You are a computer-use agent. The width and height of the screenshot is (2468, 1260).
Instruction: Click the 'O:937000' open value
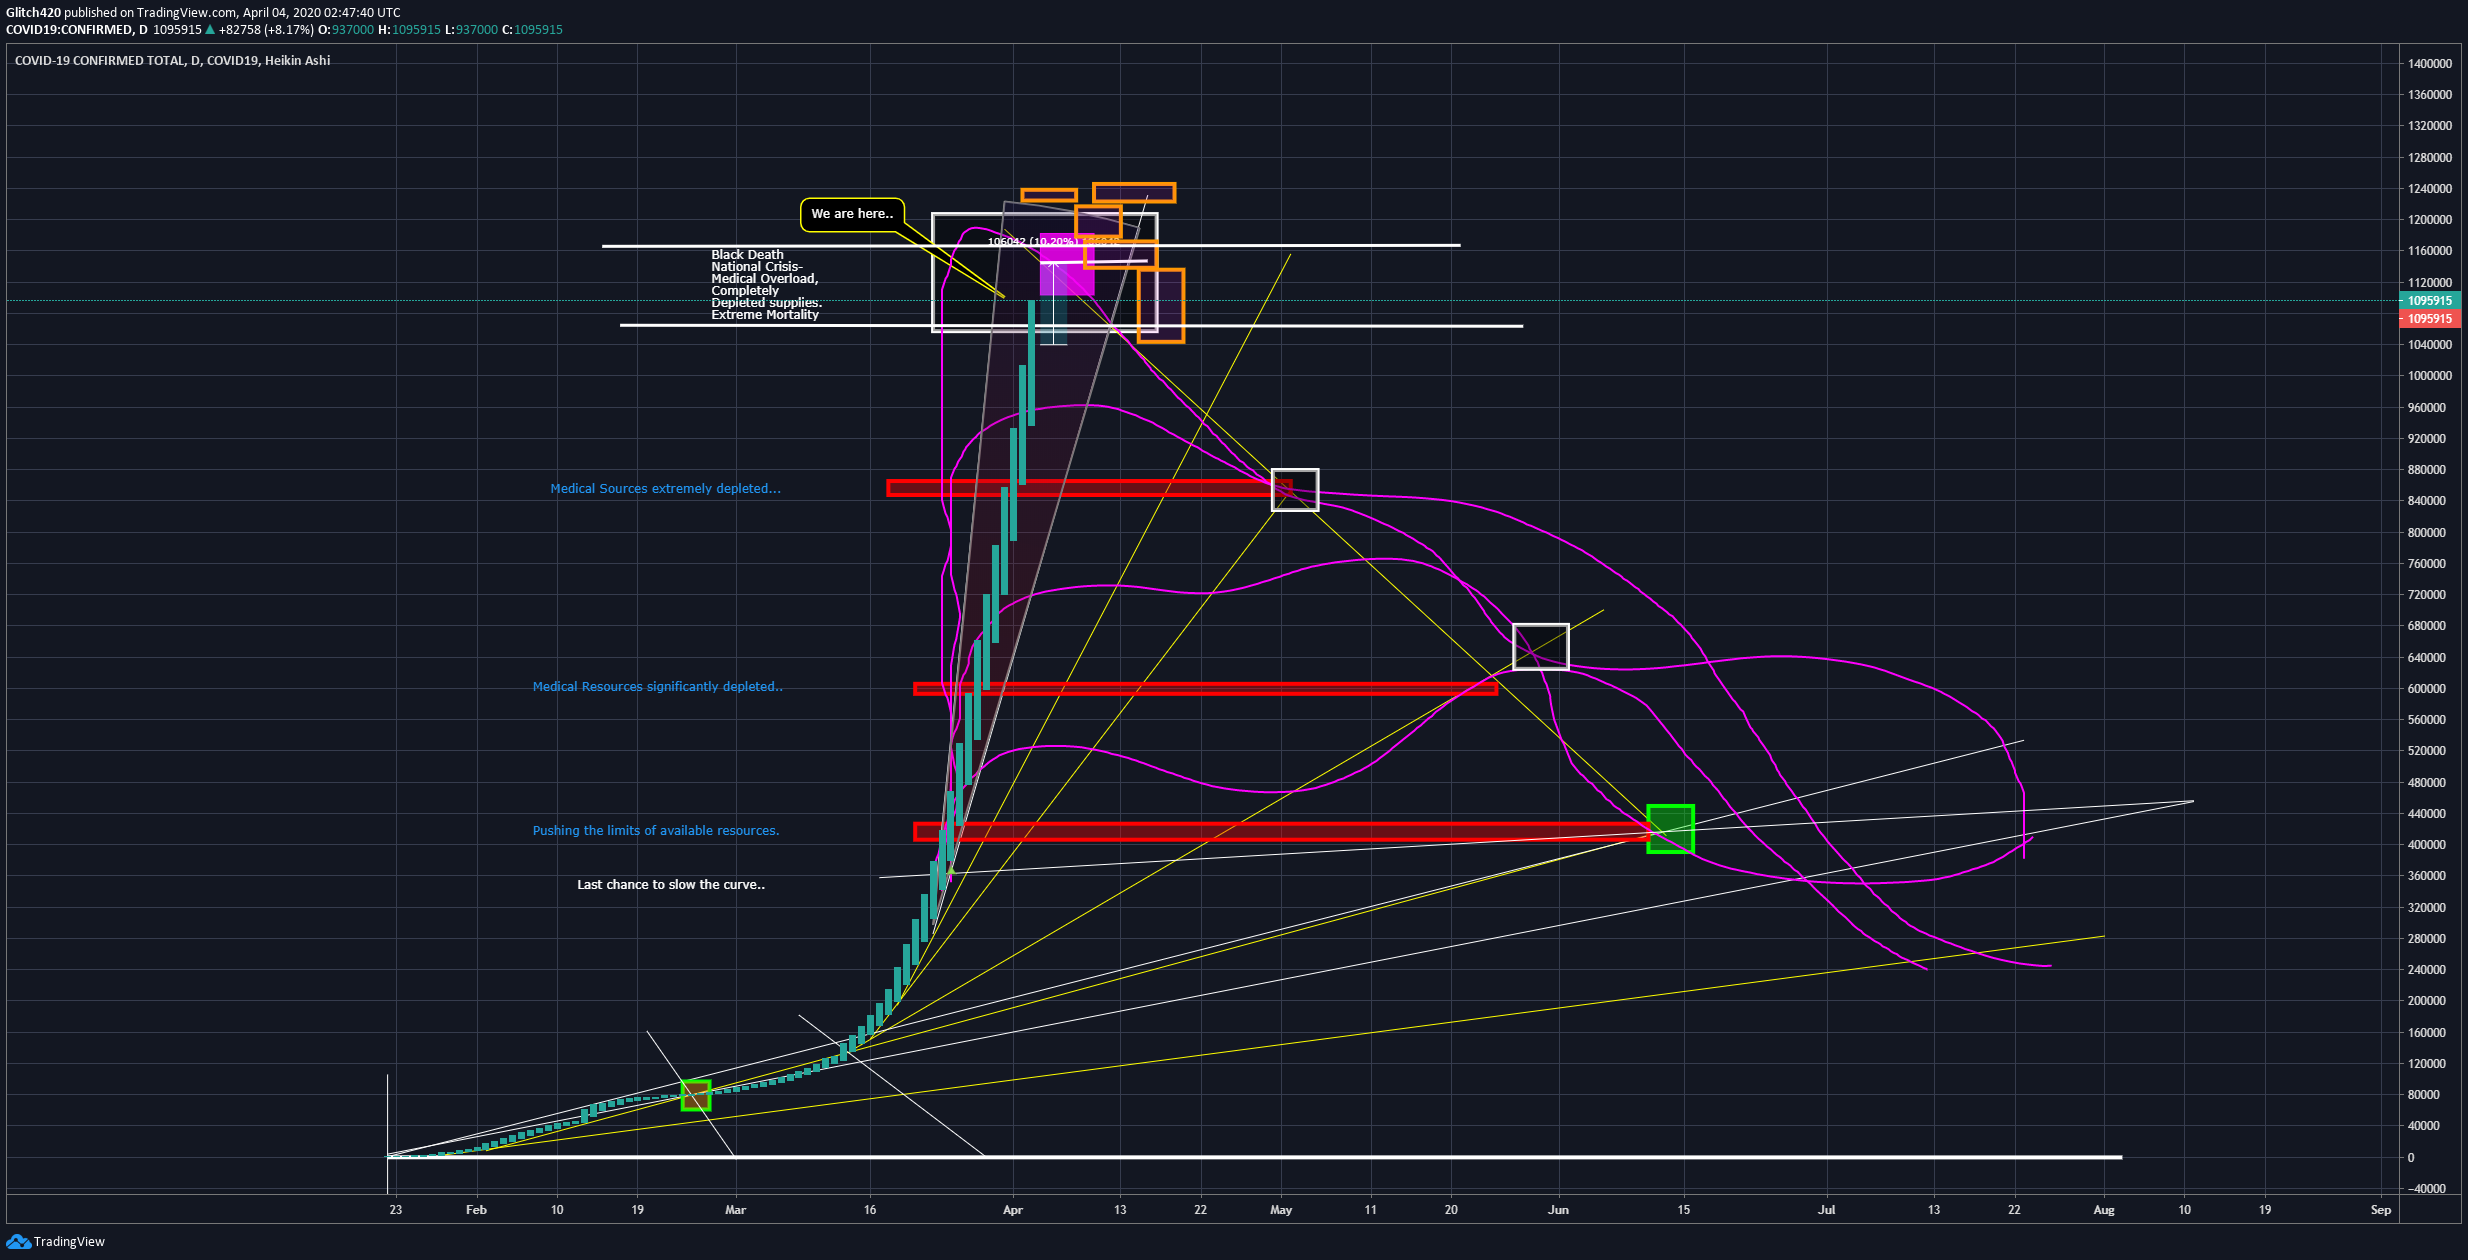click(x=346, y=30)
